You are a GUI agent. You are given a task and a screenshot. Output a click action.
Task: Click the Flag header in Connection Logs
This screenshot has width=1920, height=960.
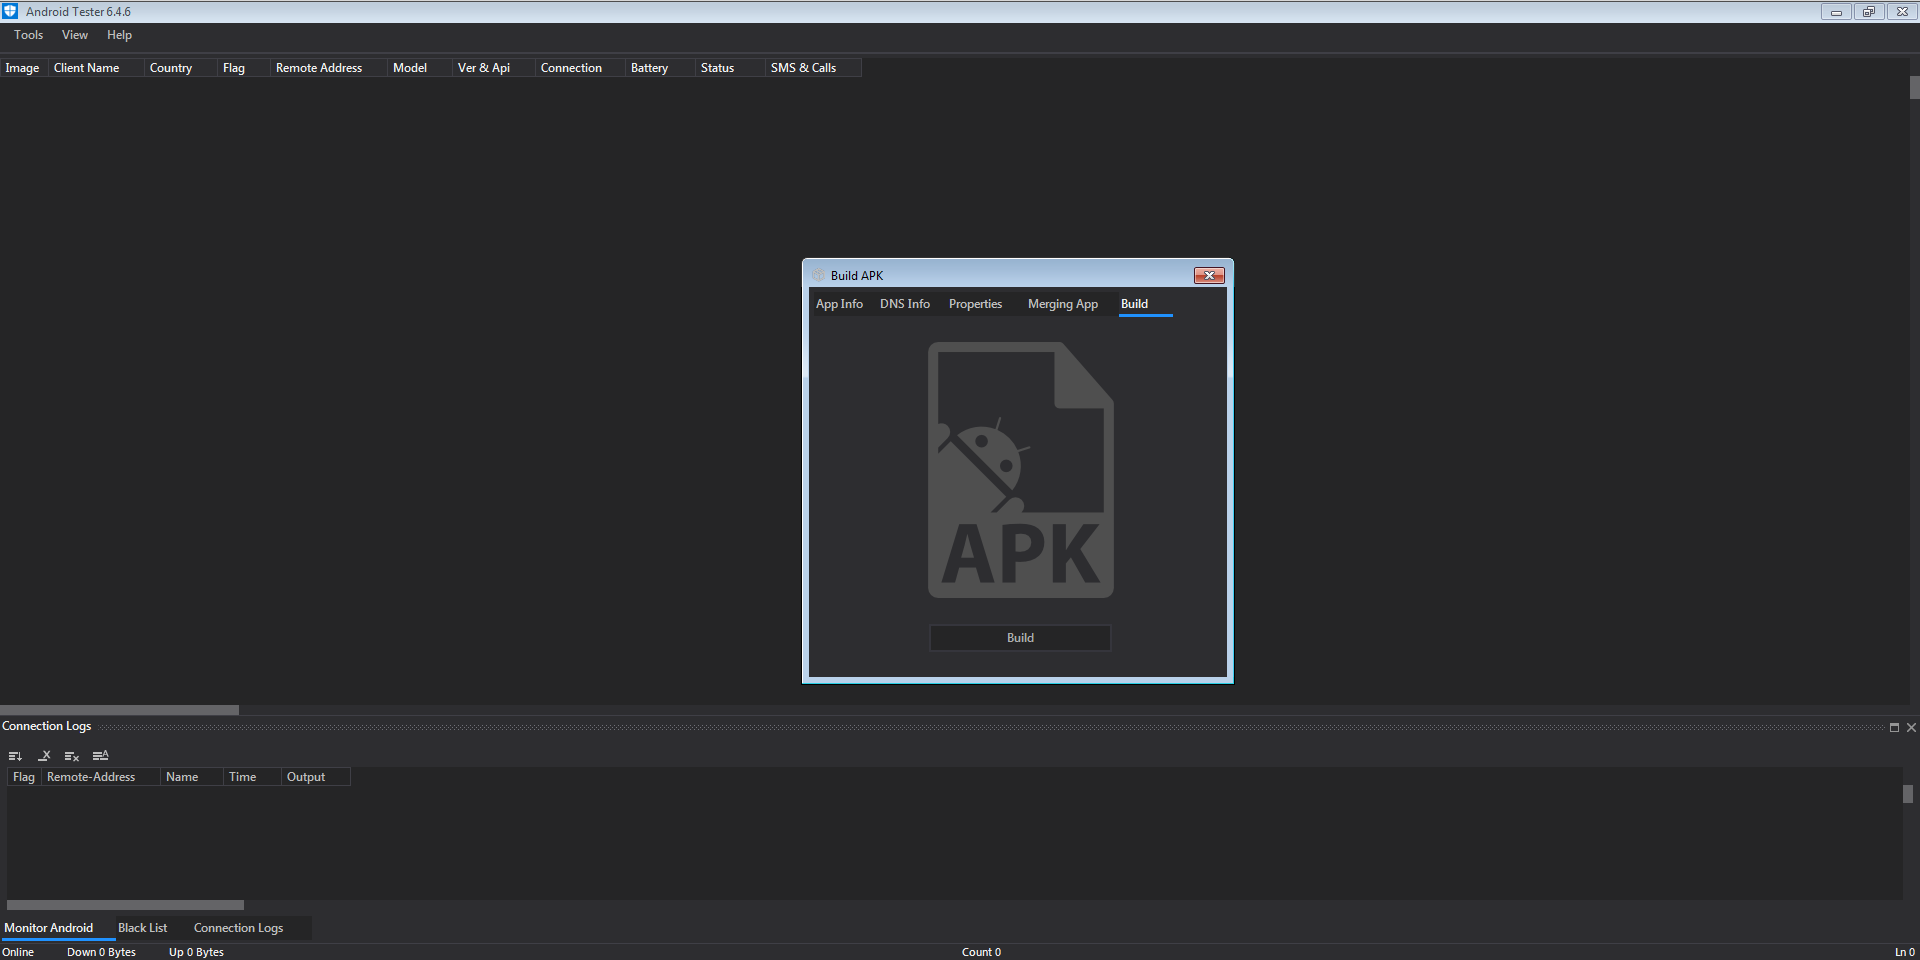[24, 777]
